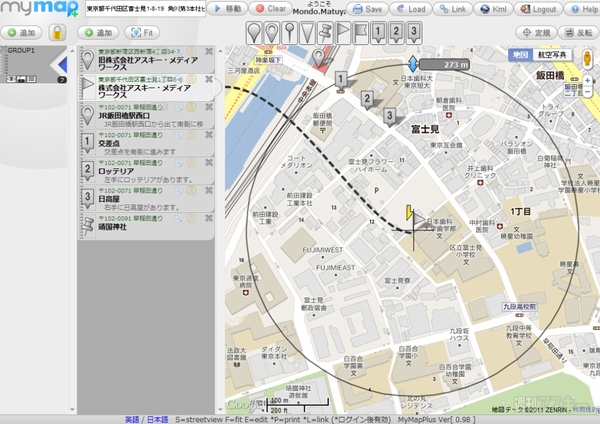
Task: Click the Save button
Action: coord(367,9)
